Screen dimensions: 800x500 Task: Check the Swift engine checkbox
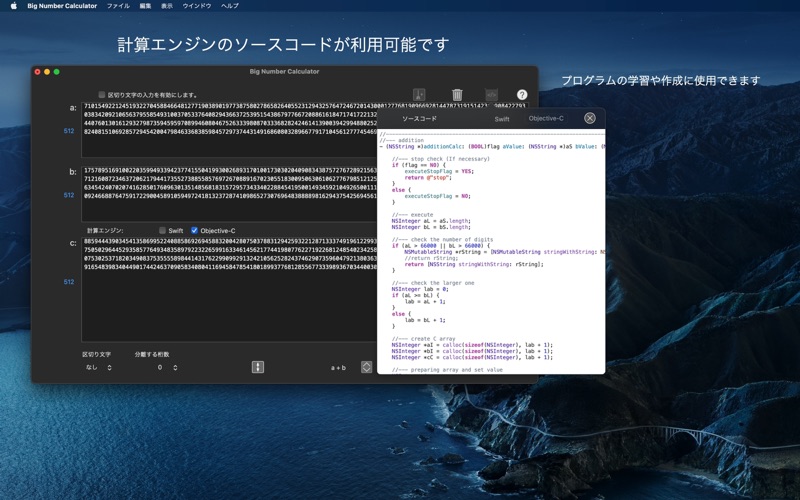click(163, 231)
